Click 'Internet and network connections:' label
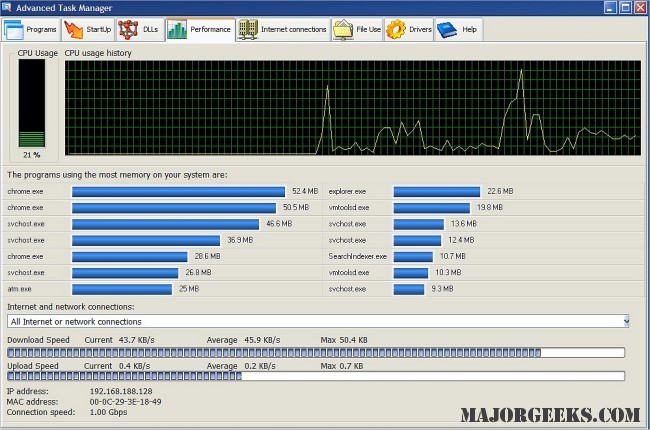Viewport: 650px width, 430px height. pos(70,307)
